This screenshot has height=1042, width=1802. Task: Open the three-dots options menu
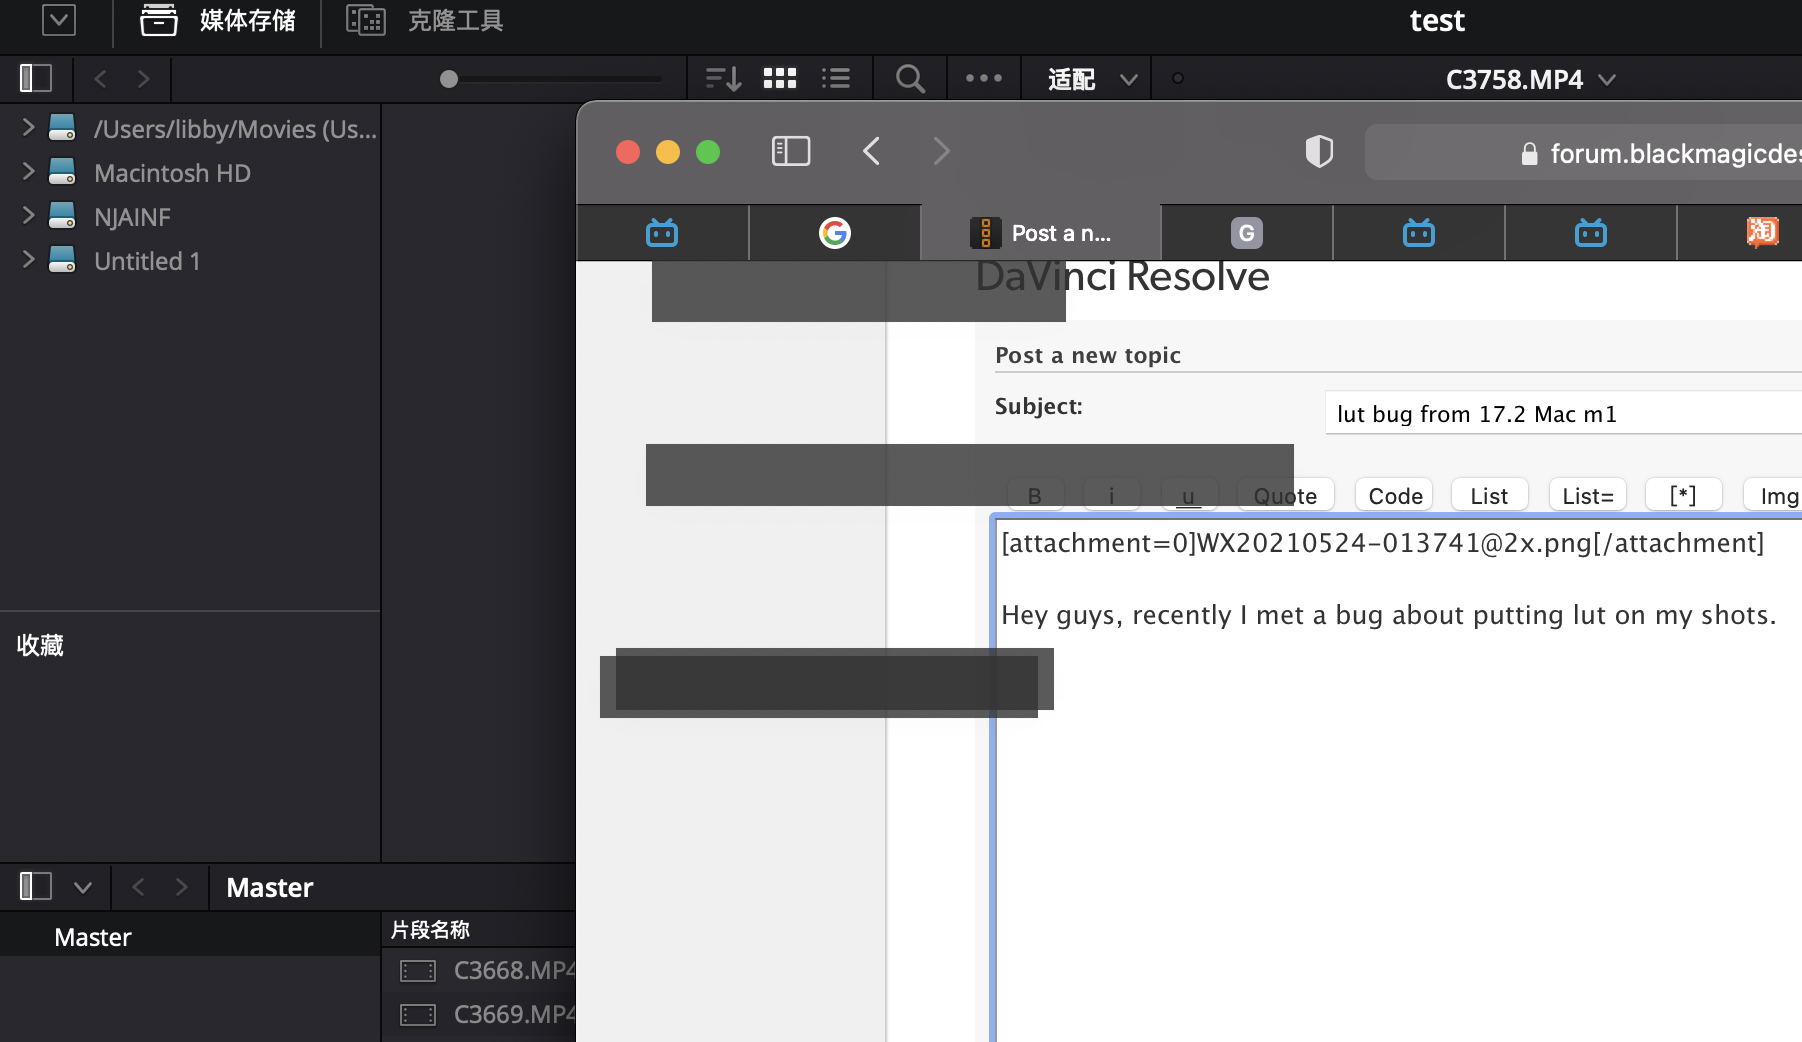tap(984, 78)
